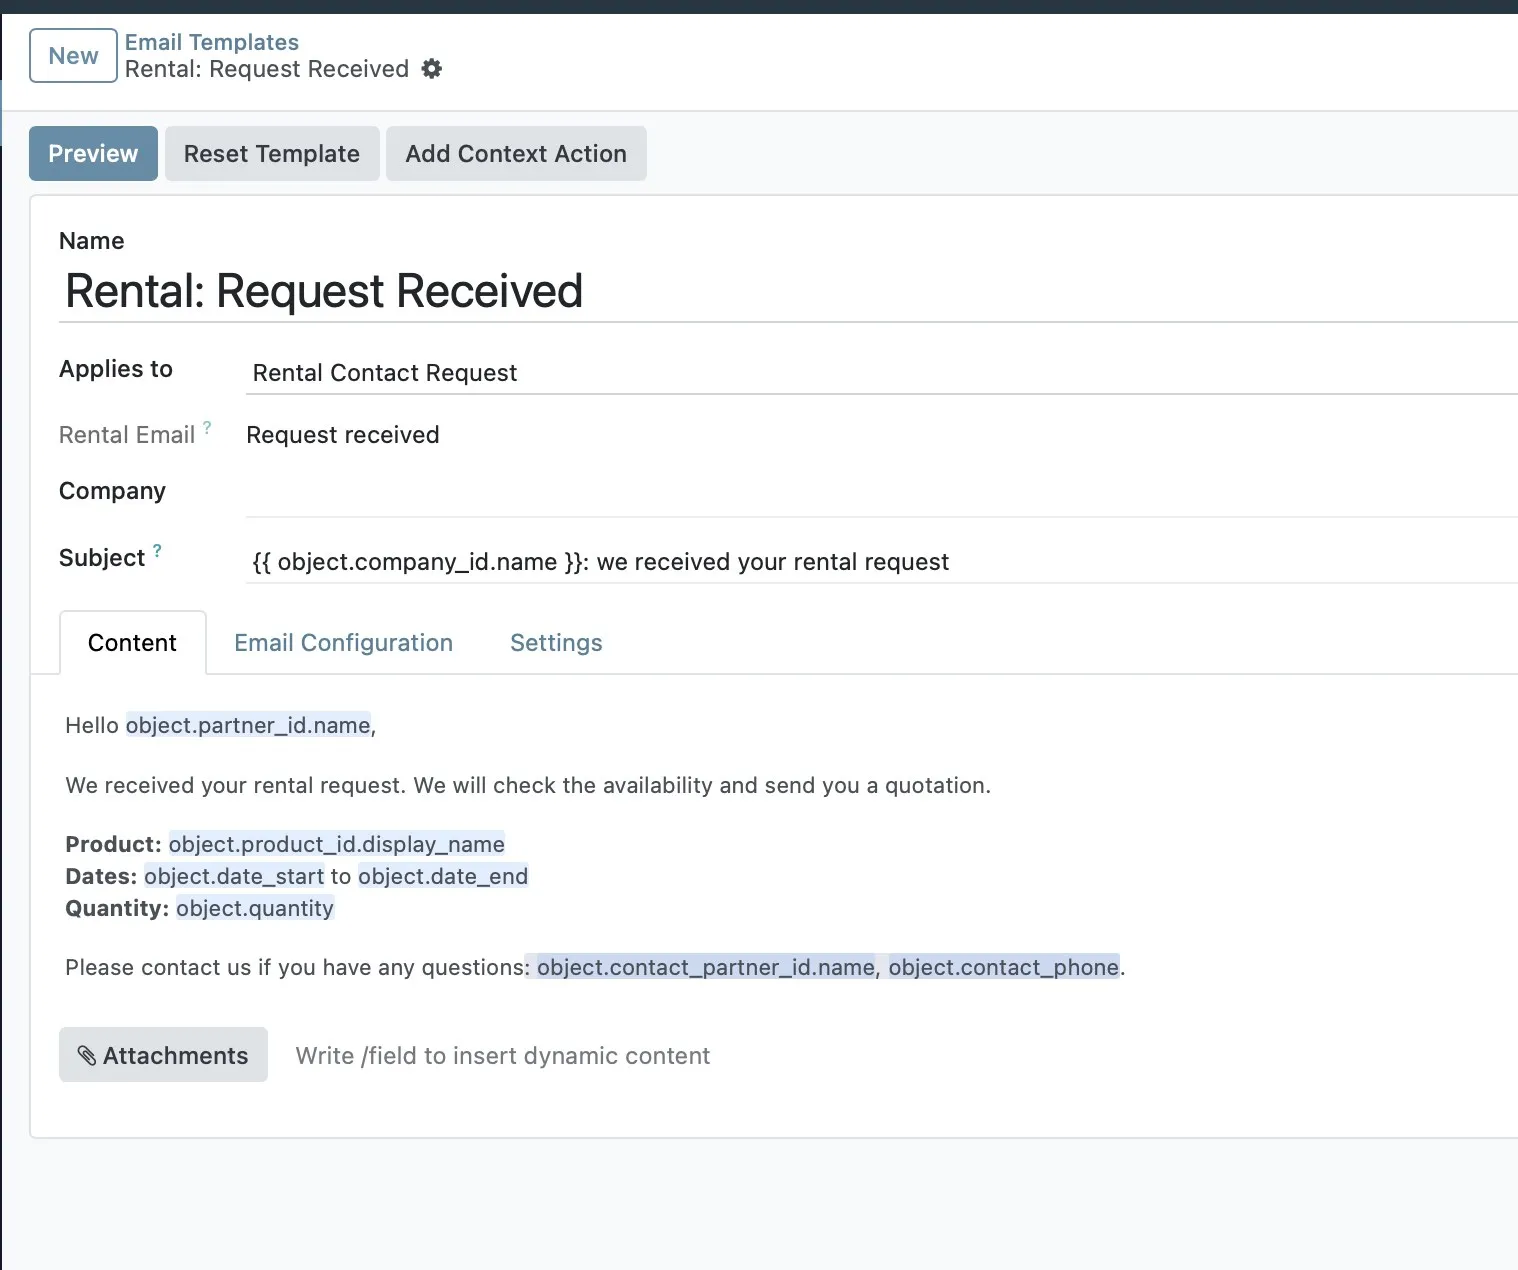Click the Rental Email value 'Request received'

click(343, 435)
